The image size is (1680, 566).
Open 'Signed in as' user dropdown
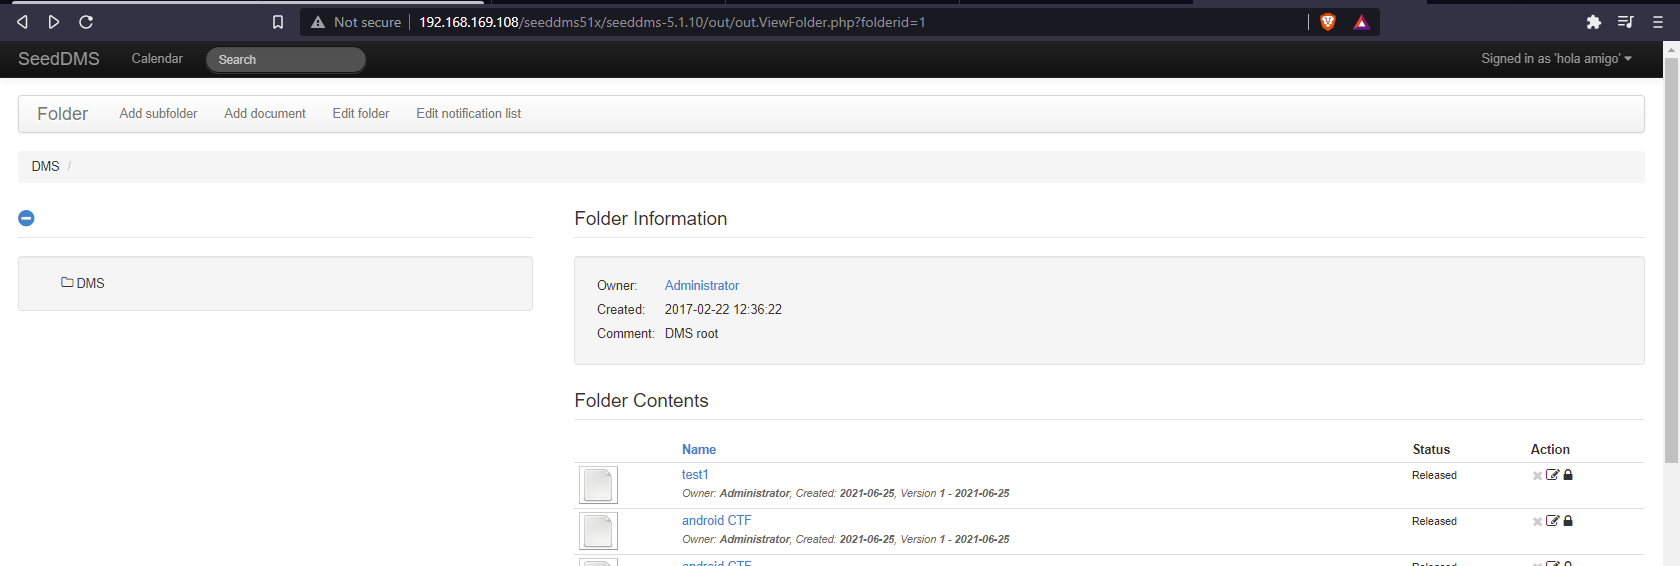tap(1556, 59)
